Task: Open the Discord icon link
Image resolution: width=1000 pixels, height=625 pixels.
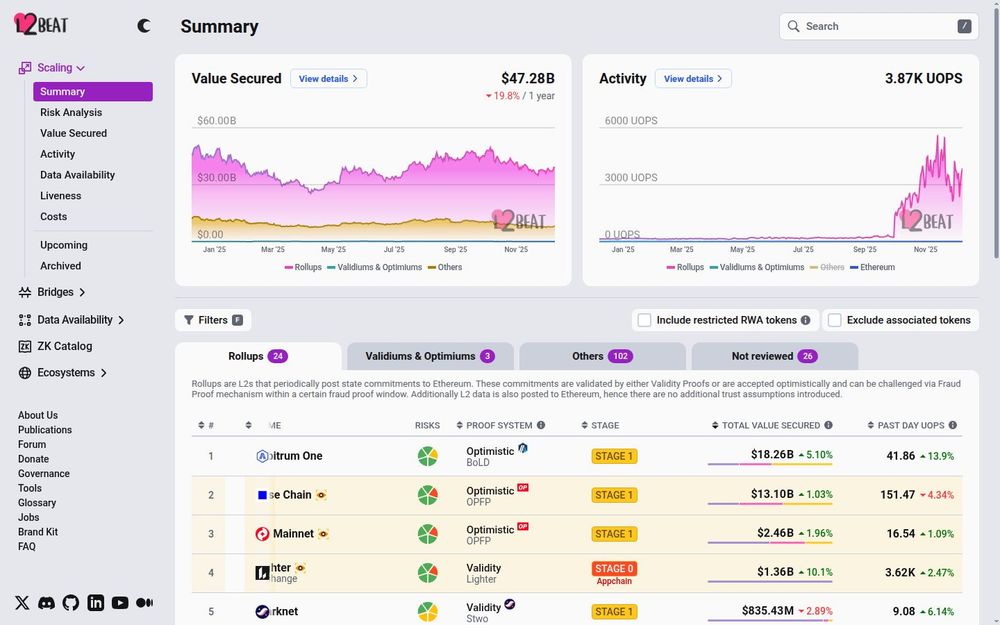Action: click(x=46, y=603)
